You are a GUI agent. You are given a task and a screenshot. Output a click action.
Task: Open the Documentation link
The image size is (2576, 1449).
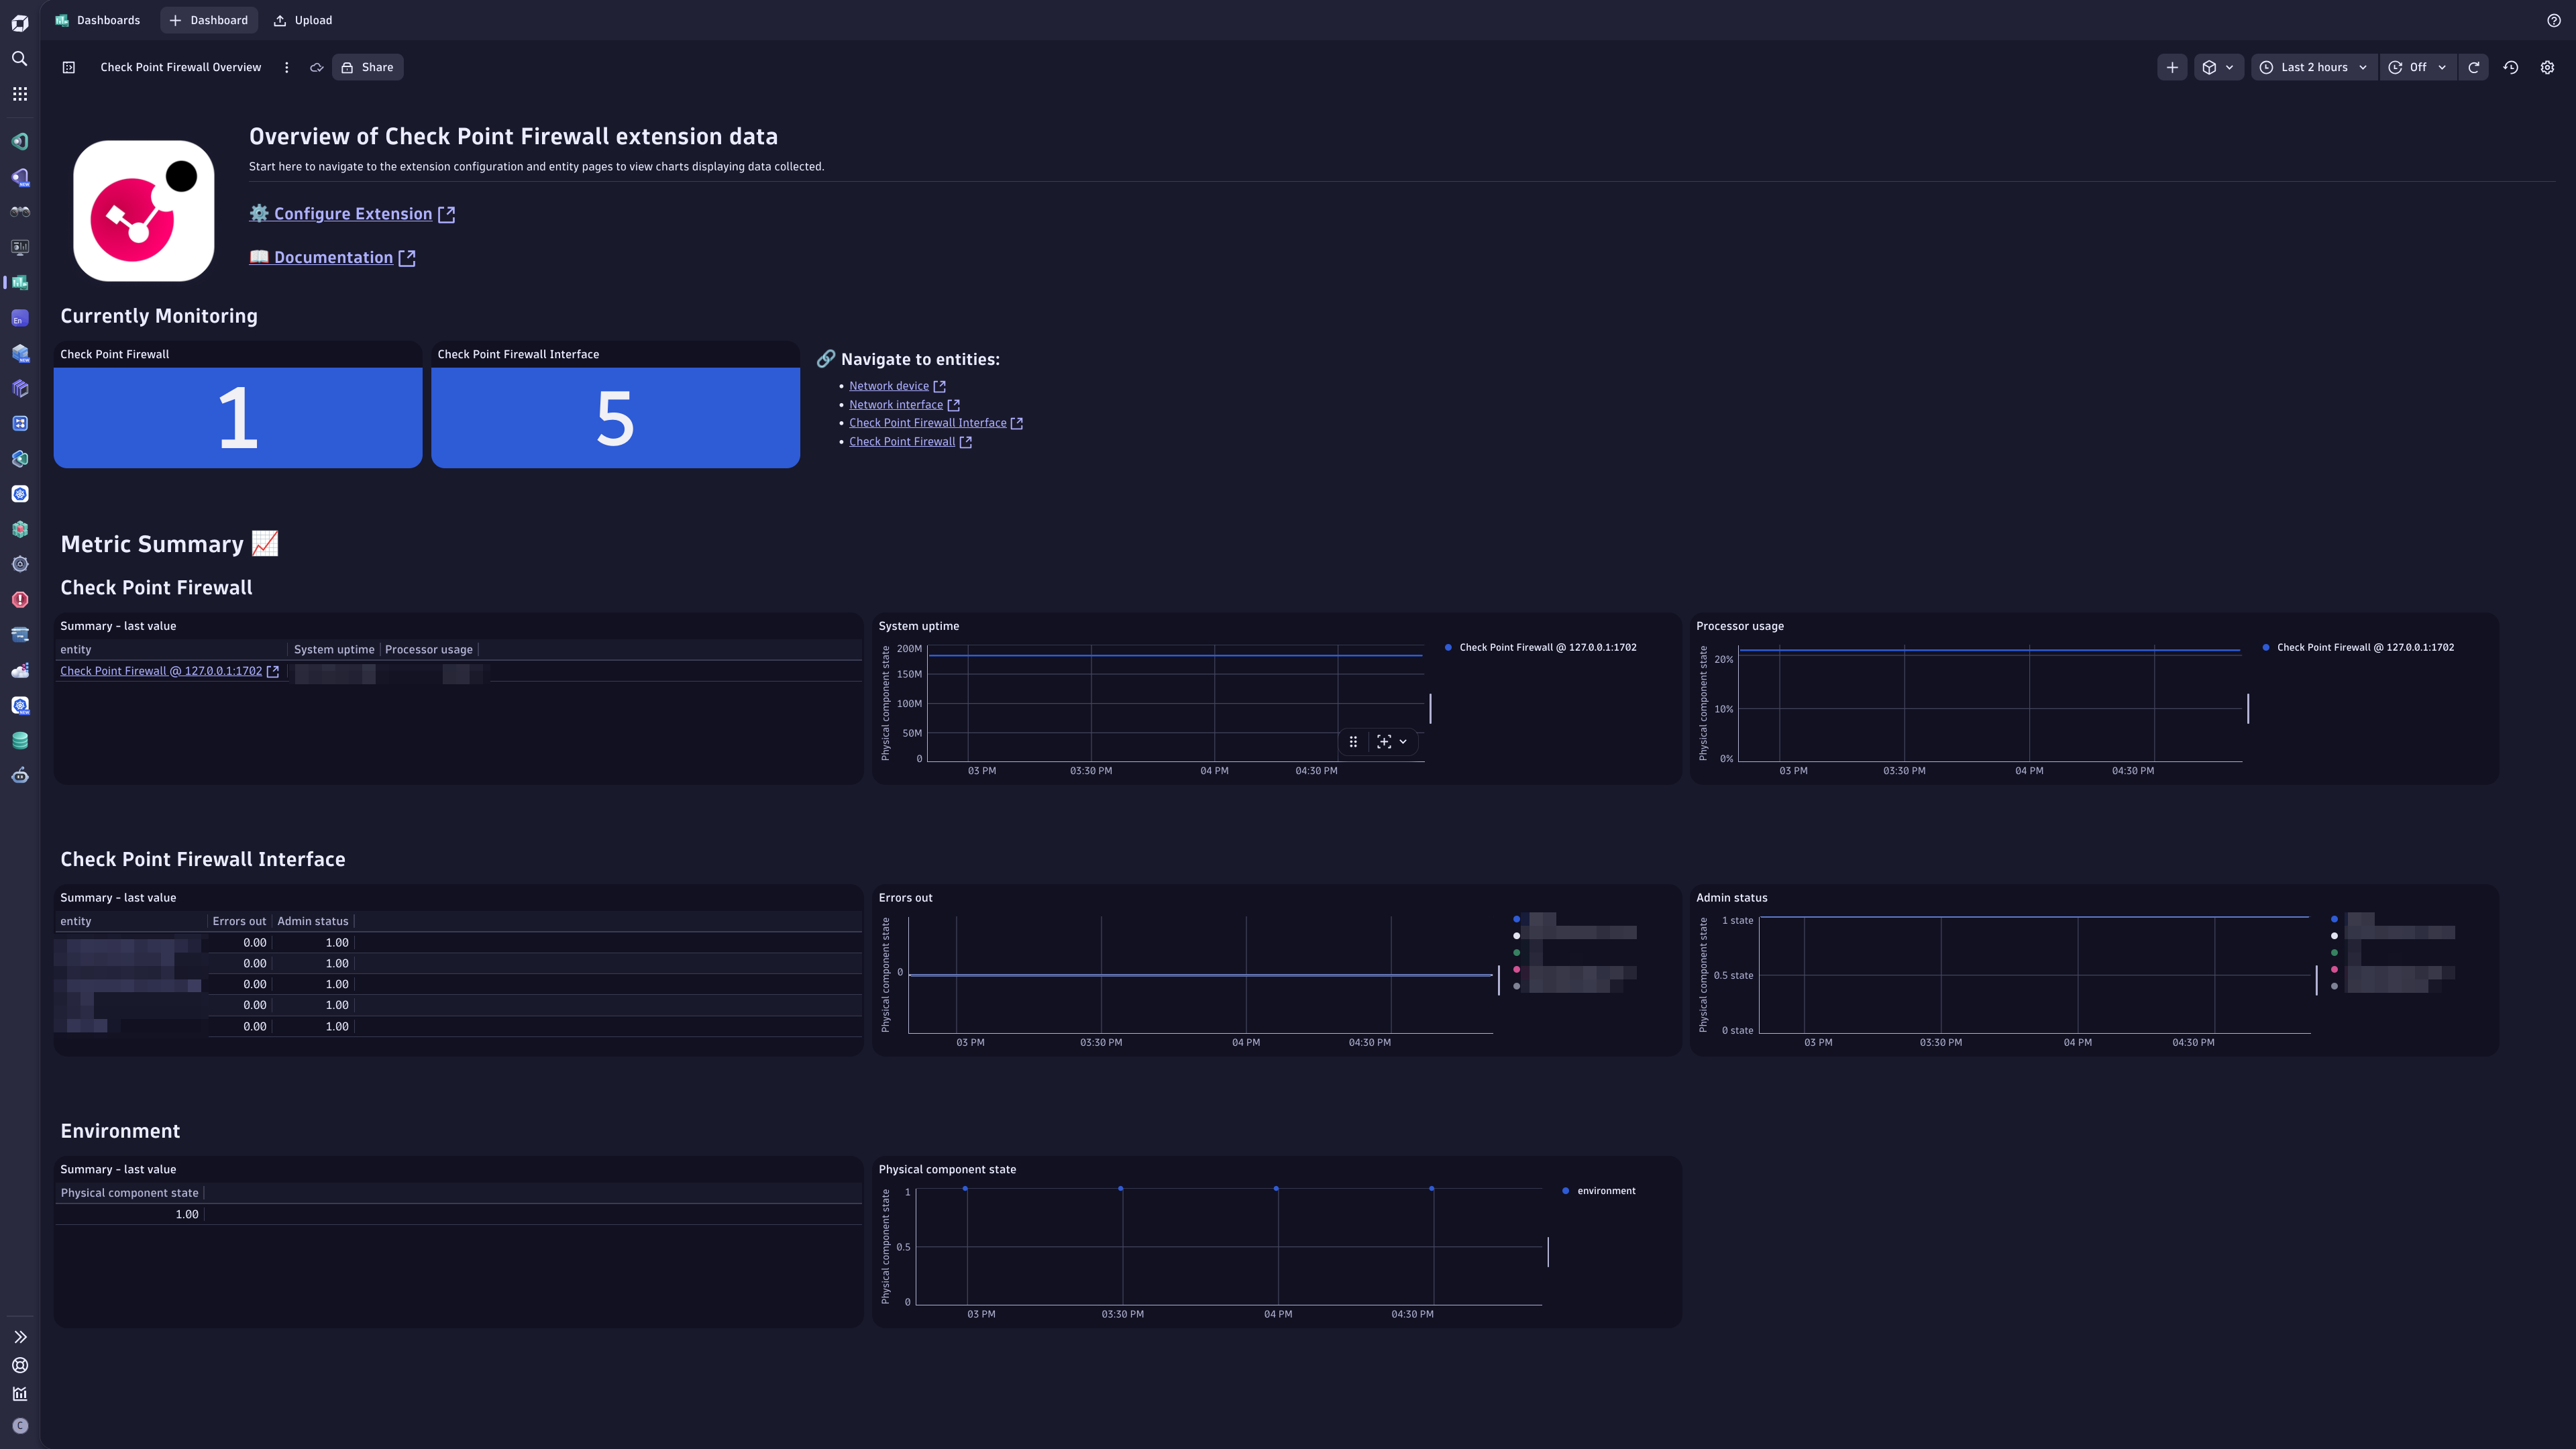click(332, 257)
